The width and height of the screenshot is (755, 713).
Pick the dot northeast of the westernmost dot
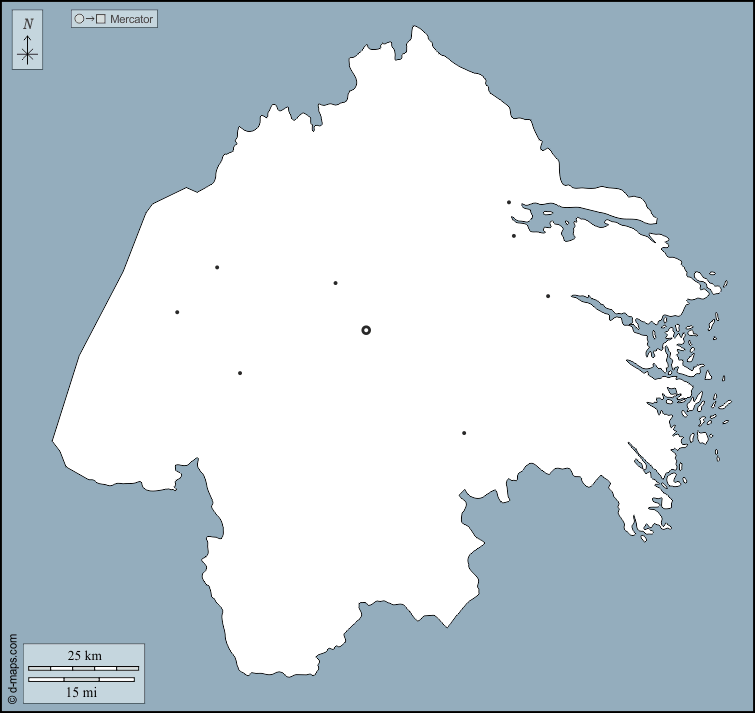coord(217,267)
